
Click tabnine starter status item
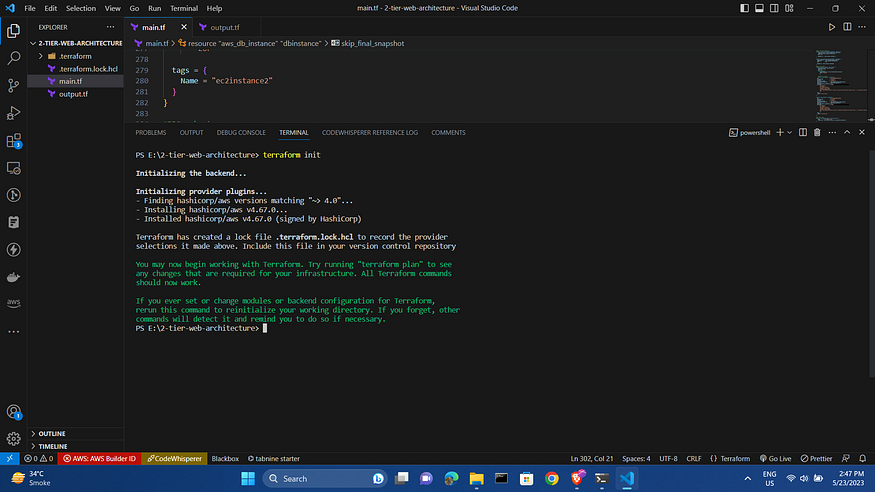coord(273,459)
